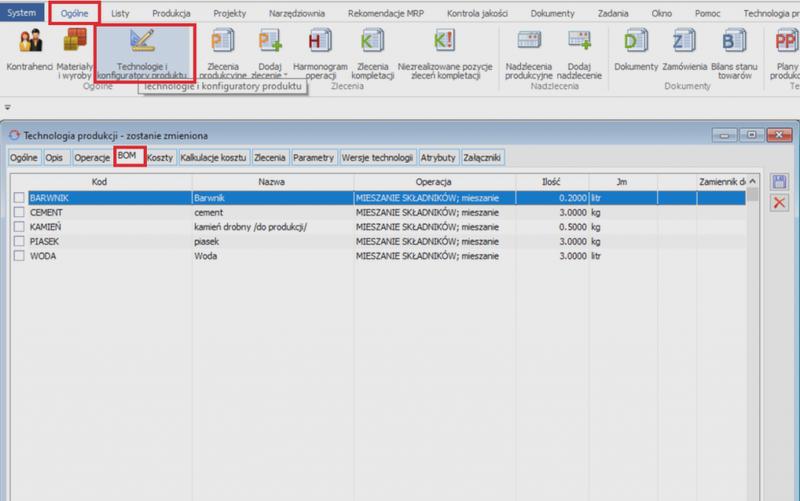
Task: Select the Załączniki tab
Action: (482, 158)
